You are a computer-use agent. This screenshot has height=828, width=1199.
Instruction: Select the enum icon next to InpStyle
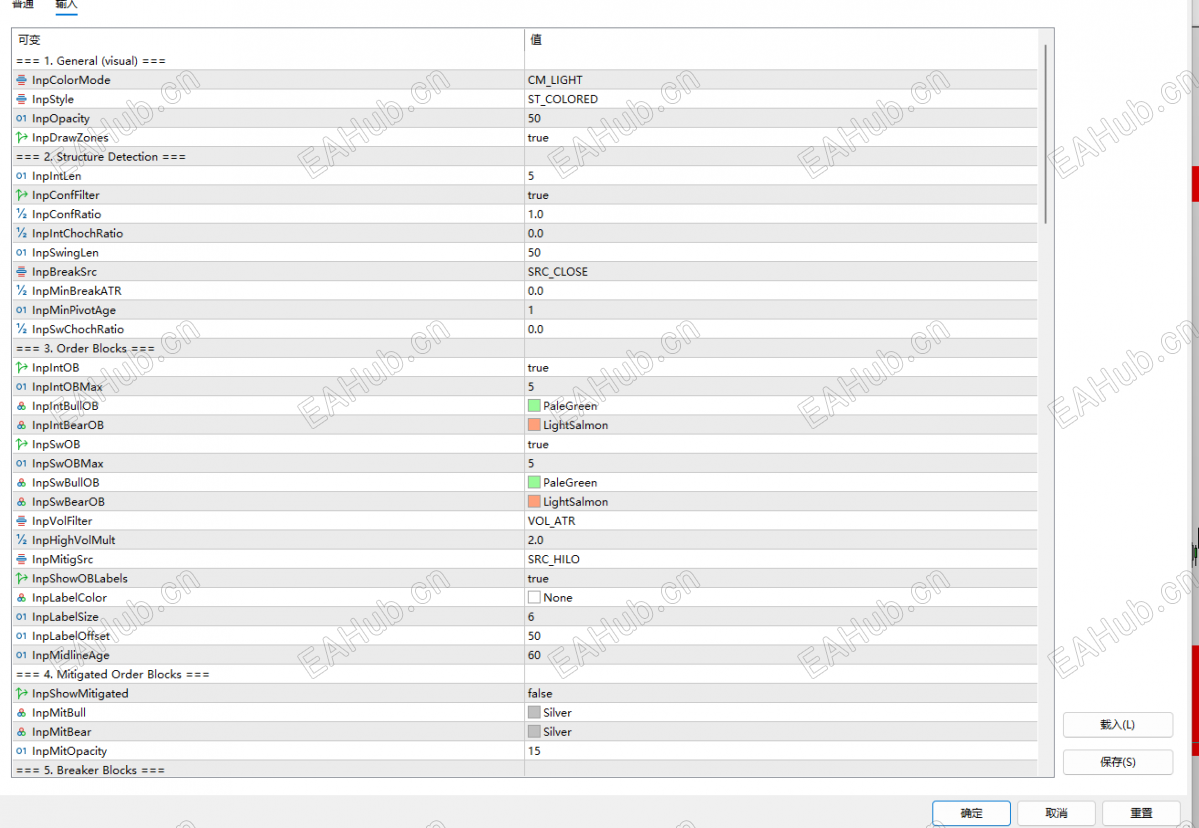[21, 99]
